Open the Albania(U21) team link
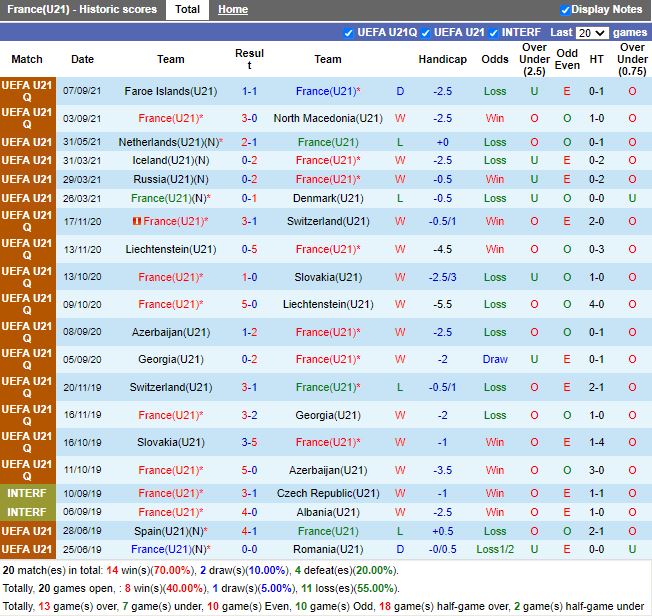The image size is (652, 616). (328, 512)
